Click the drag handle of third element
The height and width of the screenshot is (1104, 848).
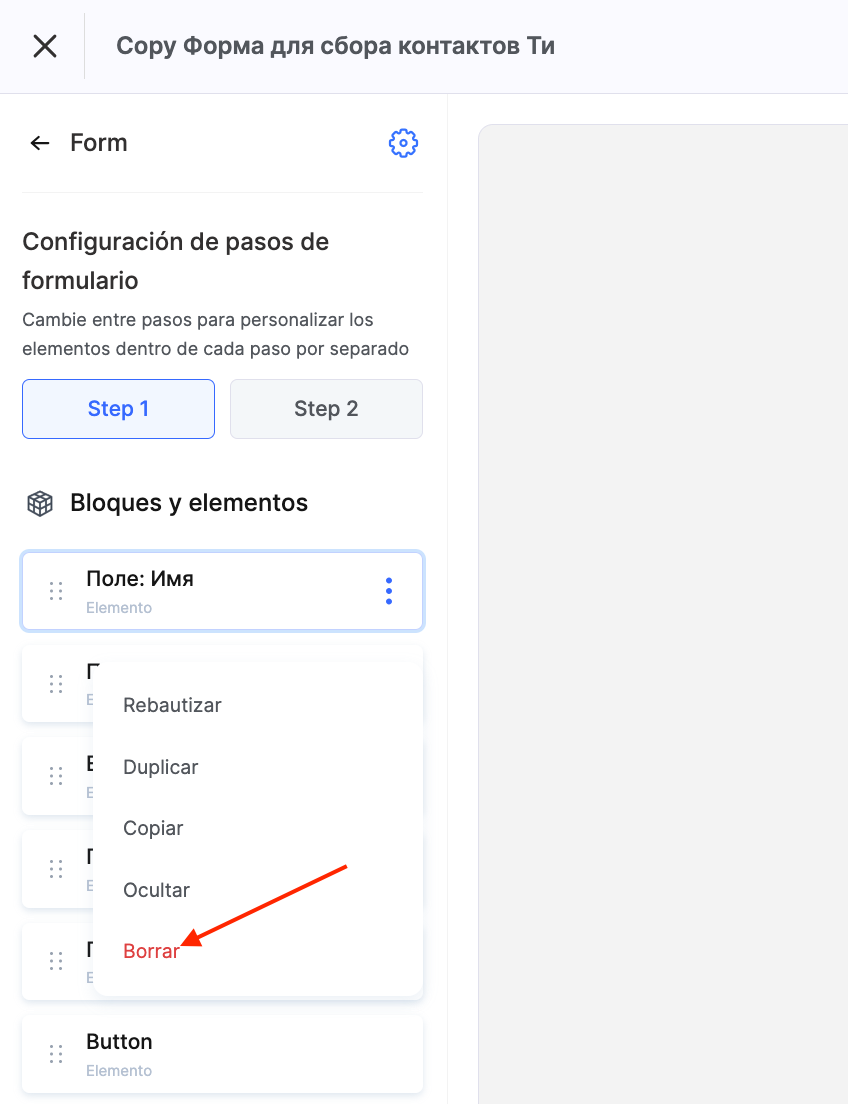pos(56,776)
